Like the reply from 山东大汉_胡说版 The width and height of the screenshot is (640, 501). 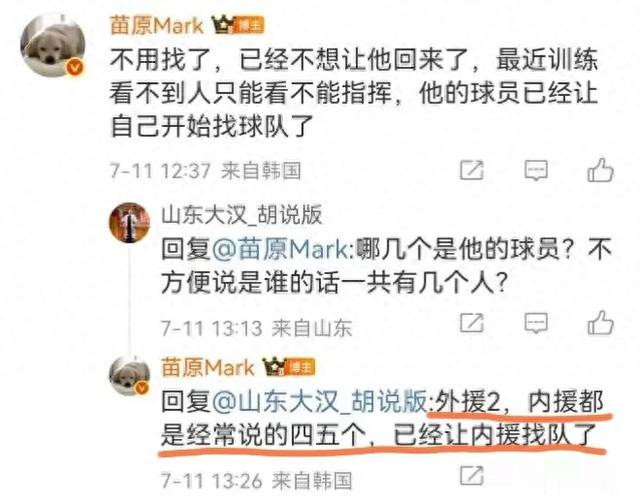pos(600,323)
